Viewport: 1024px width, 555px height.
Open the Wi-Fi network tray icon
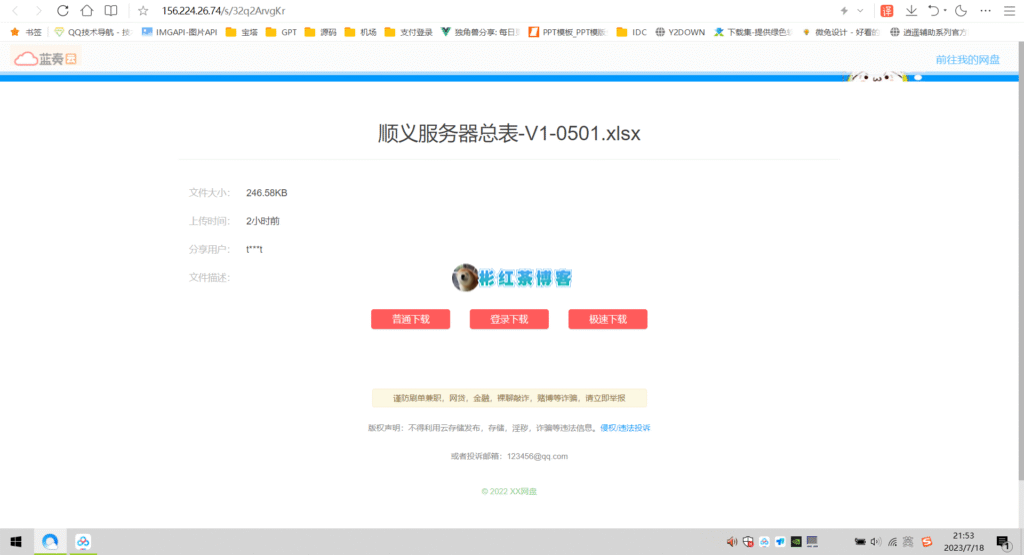[x=893, y=541]
